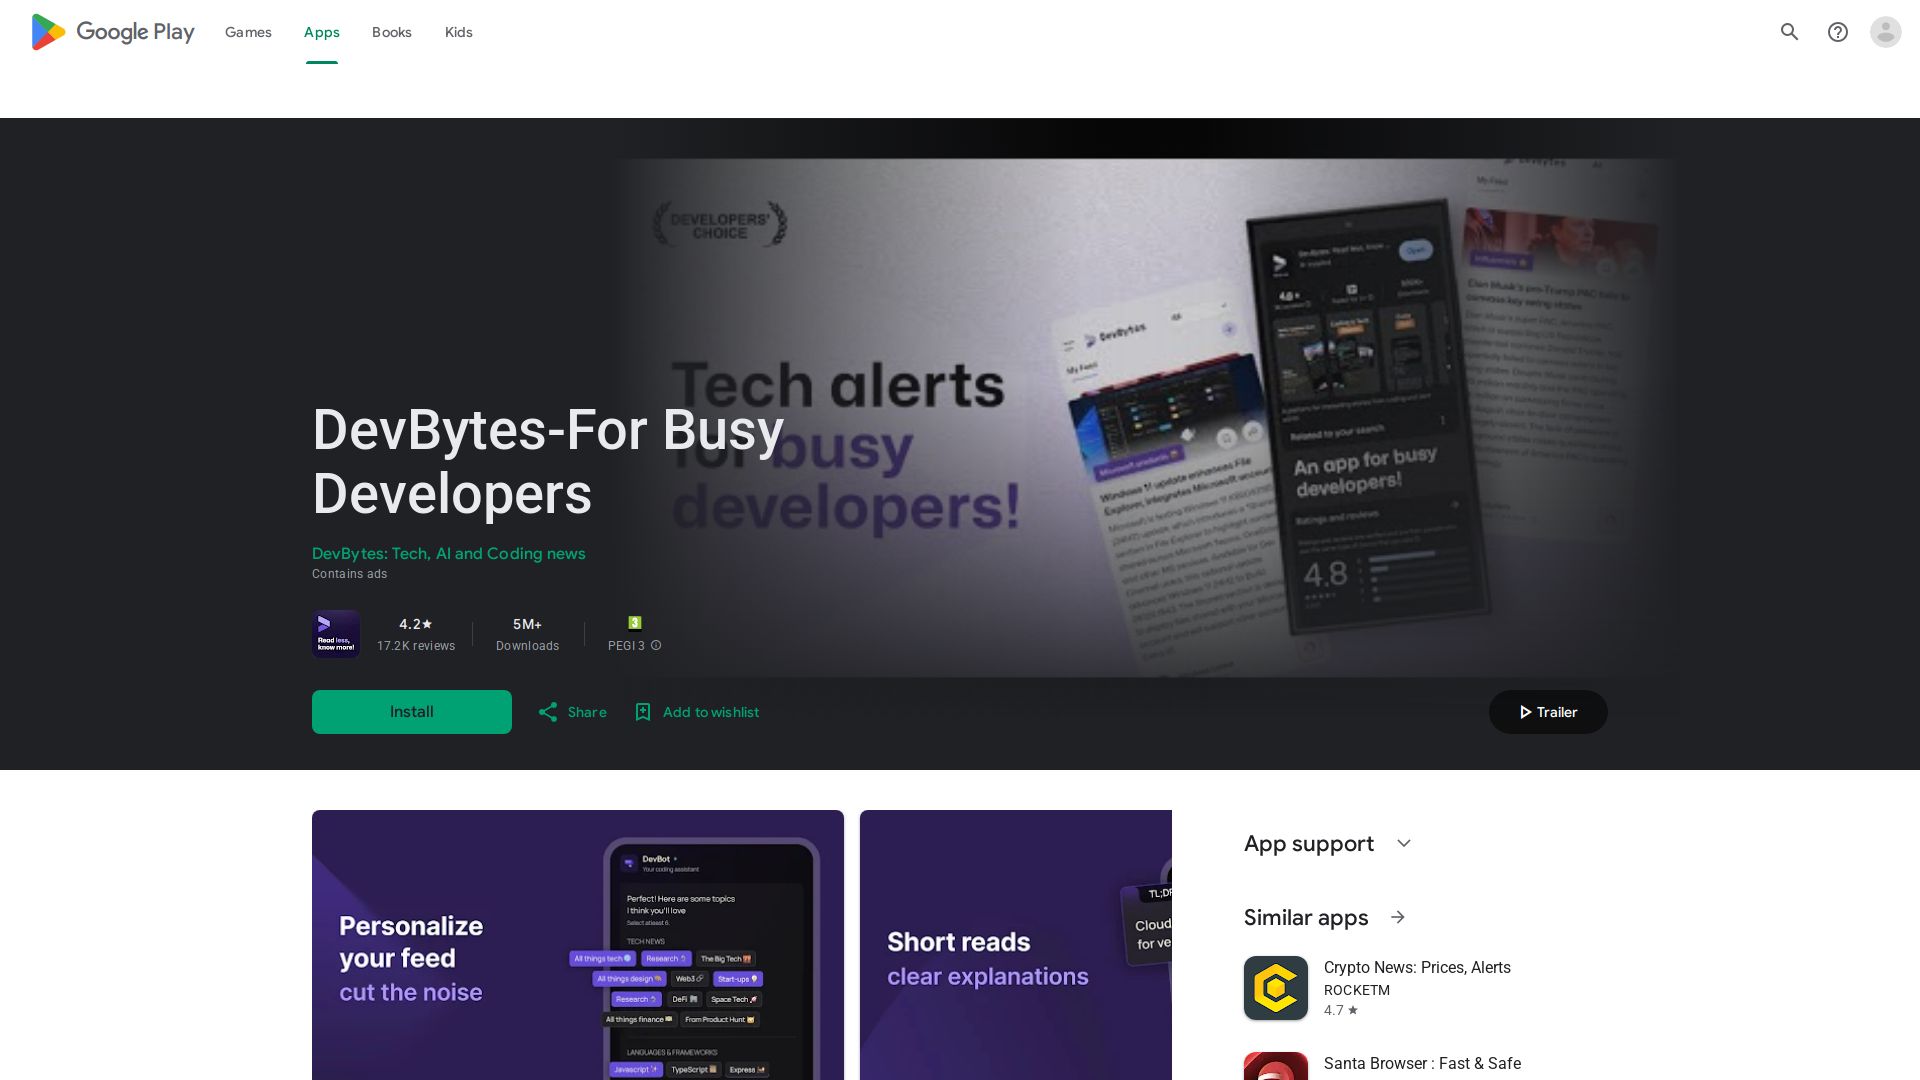This screenshot has height=1080, width=1920.
Task: Click the Crypto News app icon
Action: (1276, 988)
